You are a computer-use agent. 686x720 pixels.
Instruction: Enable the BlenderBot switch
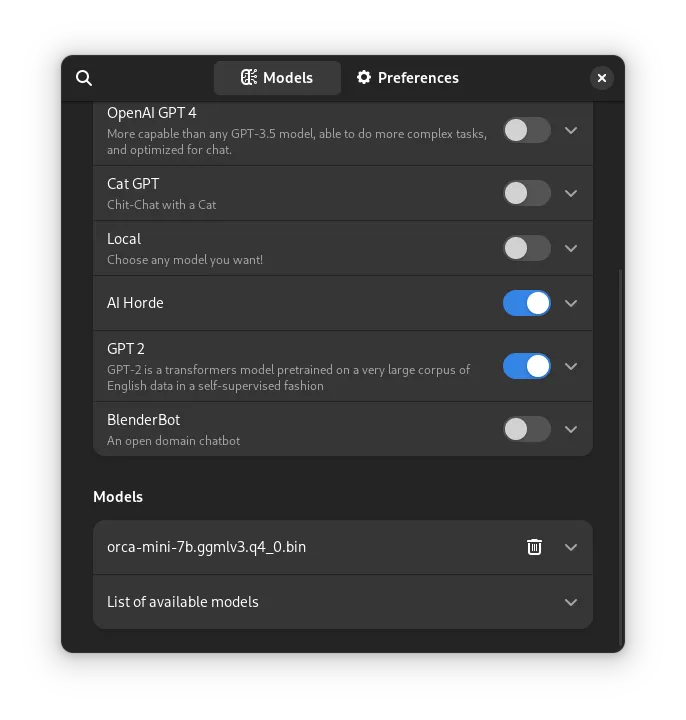(527, 429)
